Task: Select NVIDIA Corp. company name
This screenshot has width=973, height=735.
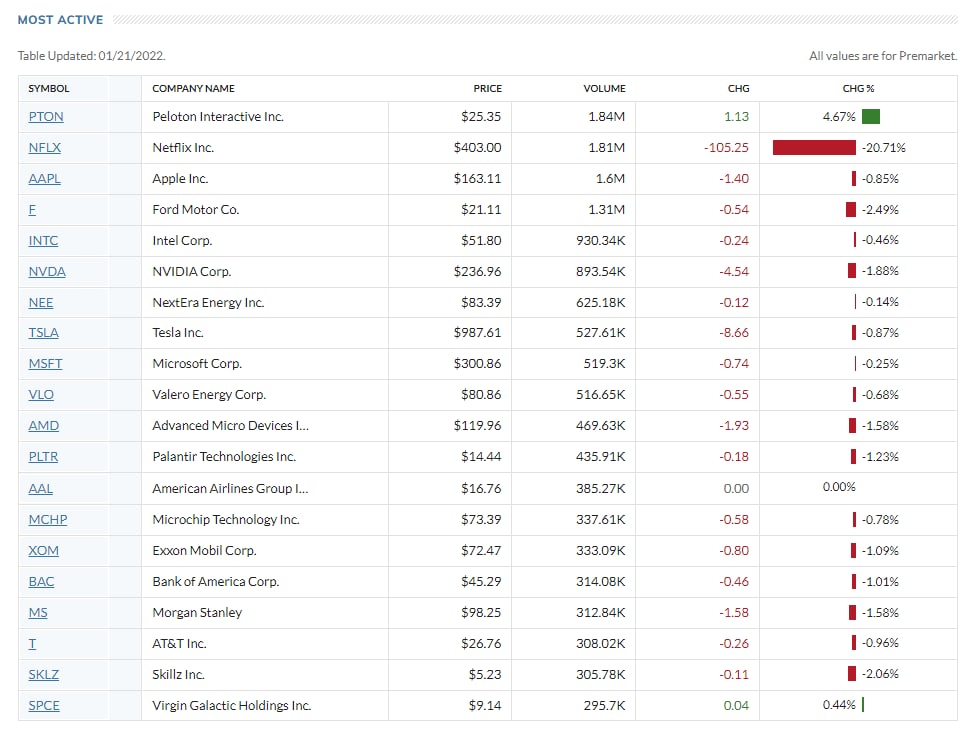Action: (192, 272)
